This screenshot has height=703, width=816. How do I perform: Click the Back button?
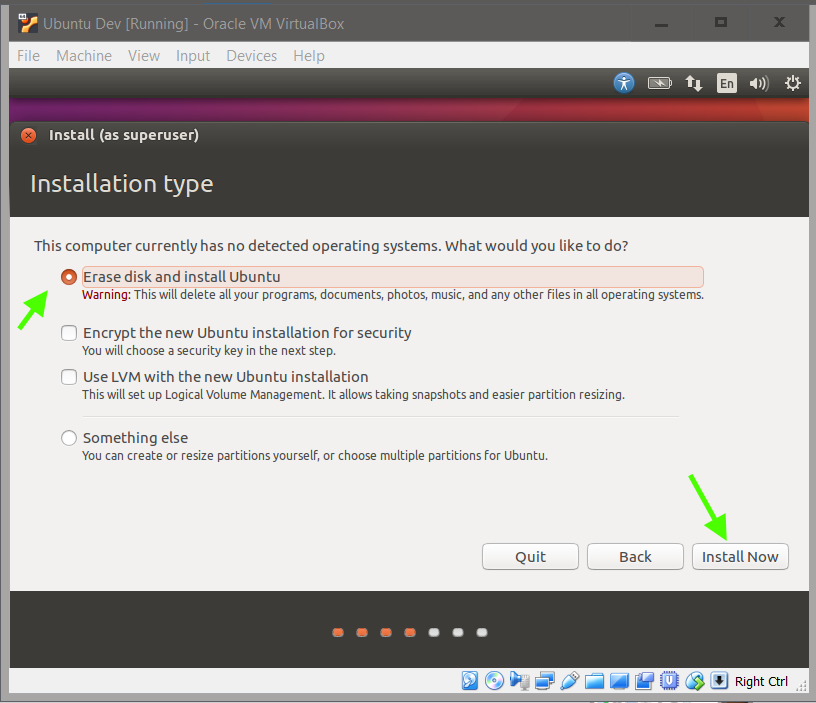(x=635, y=557)
